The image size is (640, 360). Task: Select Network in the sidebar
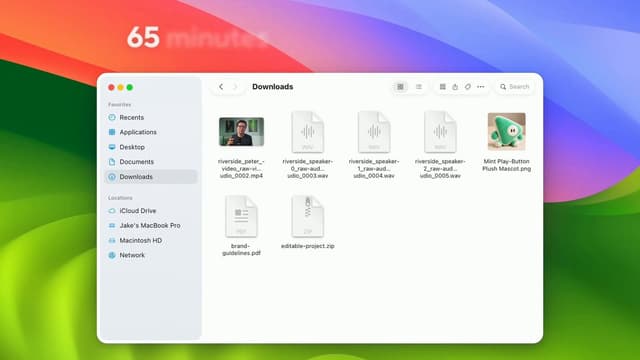click(151, 255)
